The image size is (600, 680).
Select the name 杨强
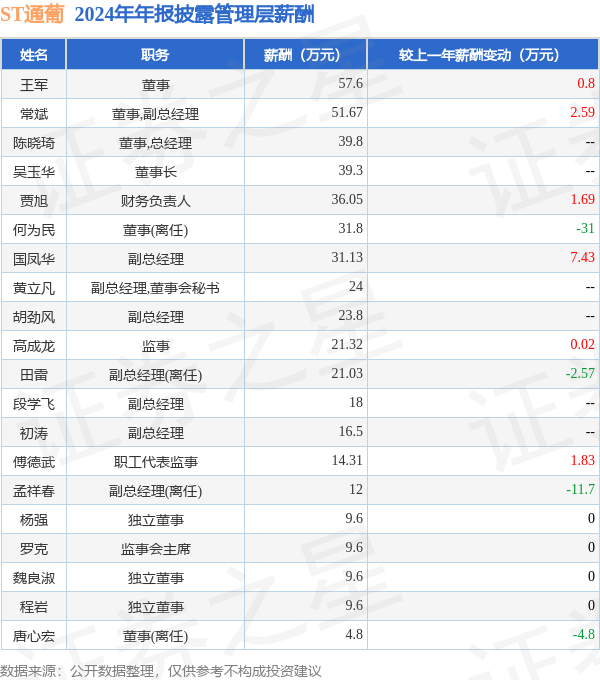[x=34, y=520]
